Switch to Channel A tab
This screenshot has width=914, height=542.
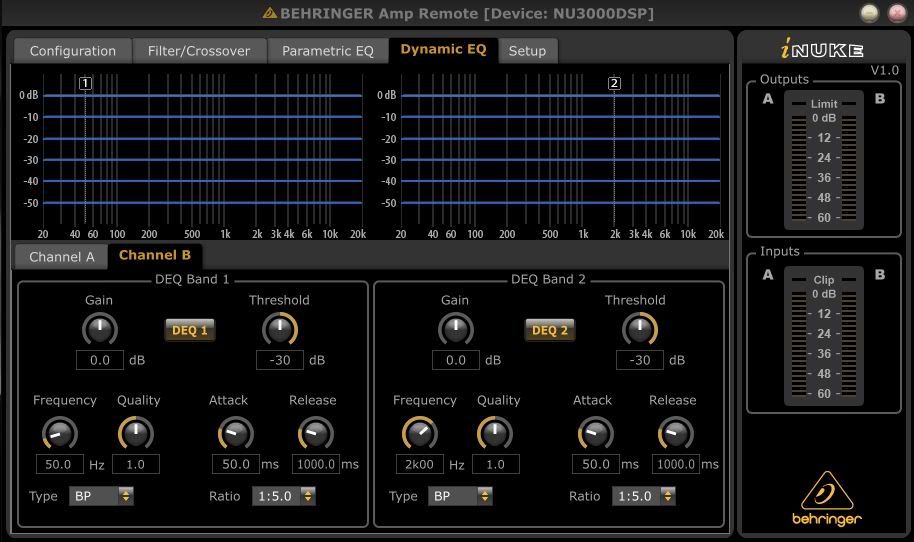pyautogui.click(x=61, y=257)
